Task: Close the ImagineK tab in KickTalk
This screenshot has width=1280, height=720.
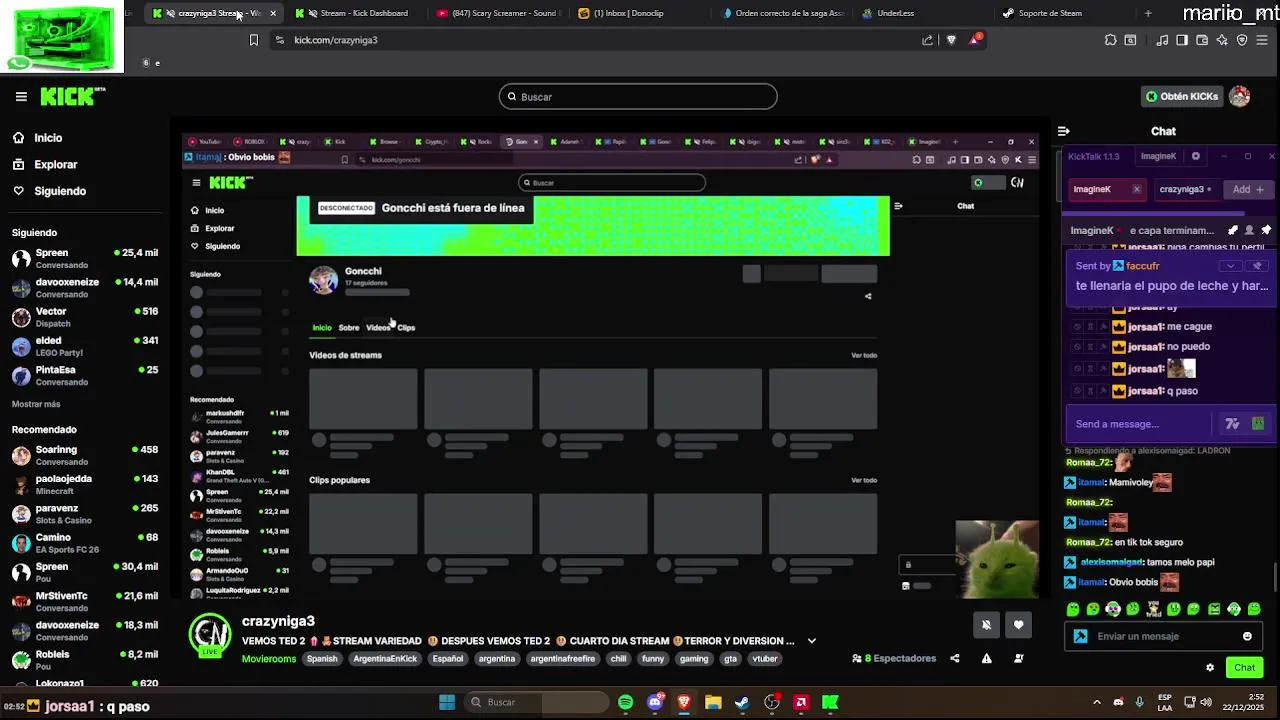Action: tap(1136, 189)
